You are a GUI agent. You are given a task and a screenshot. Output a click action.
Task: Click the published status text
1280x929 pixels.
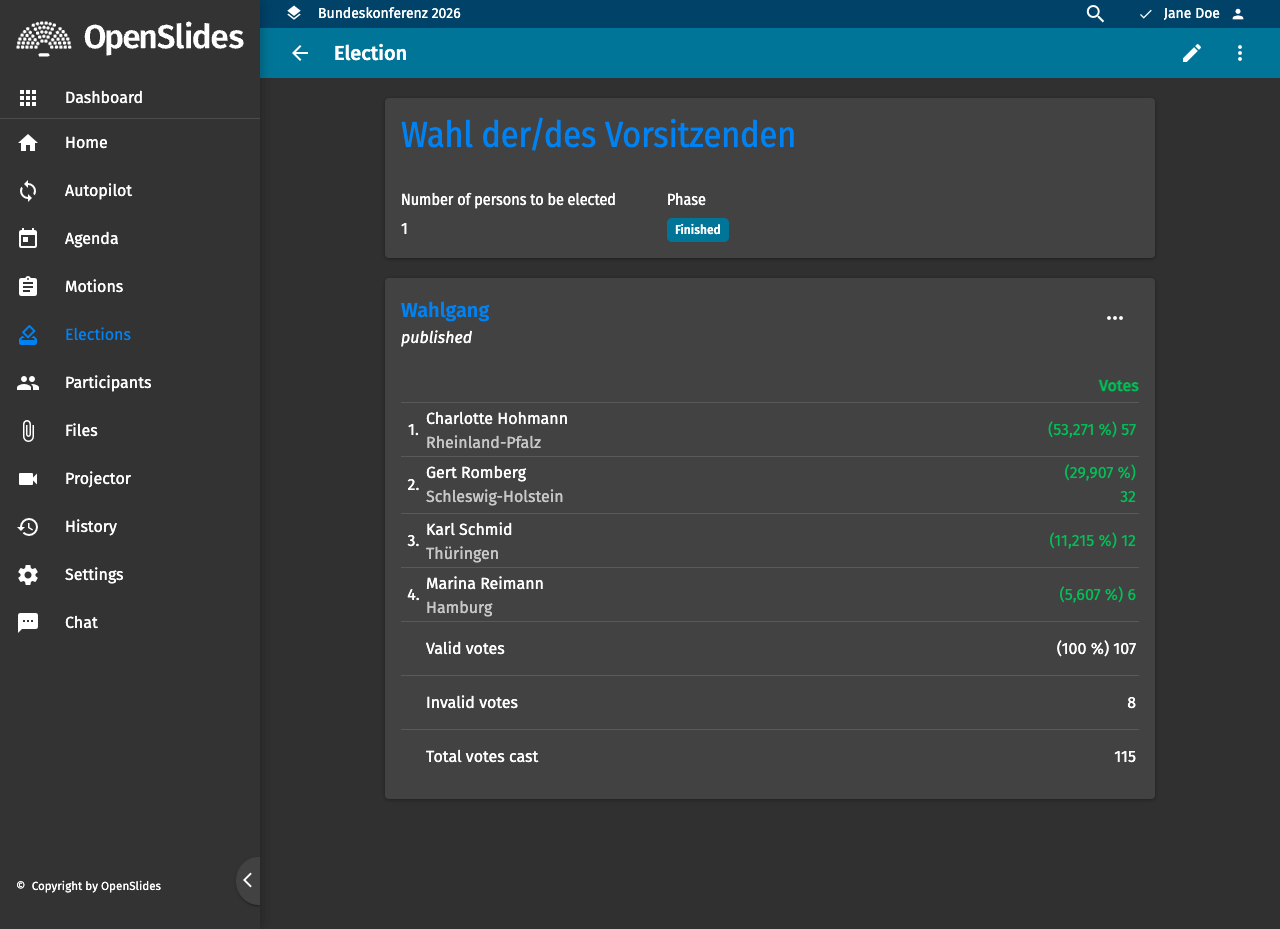click(436, 338)
